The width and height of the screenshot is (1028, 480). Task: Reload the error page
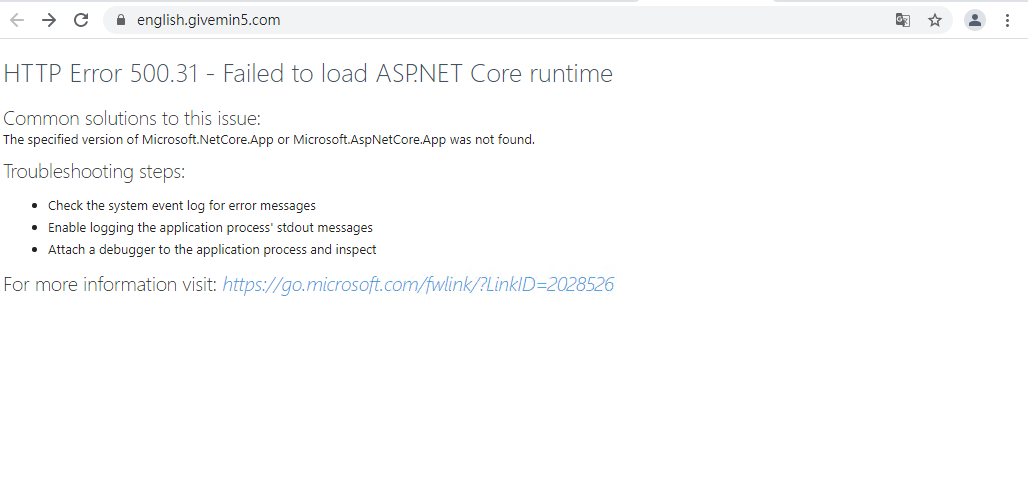81,20
